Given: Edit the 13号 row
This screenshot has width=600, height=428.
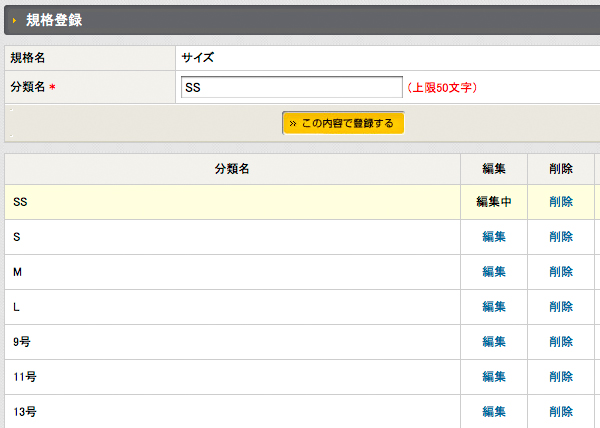Looking at the screenshot, I should tap(494, 412).
